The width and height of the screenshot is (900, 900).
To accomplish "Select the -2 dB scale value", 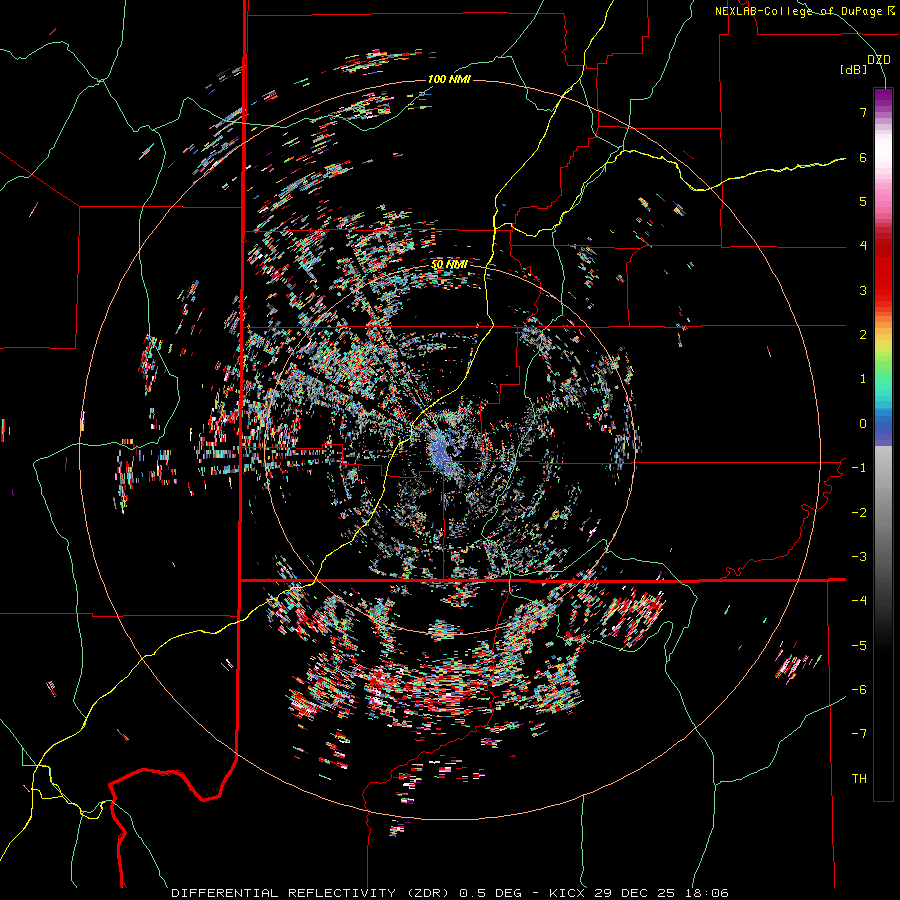I will pyautogui.click(x=859, y=513).
